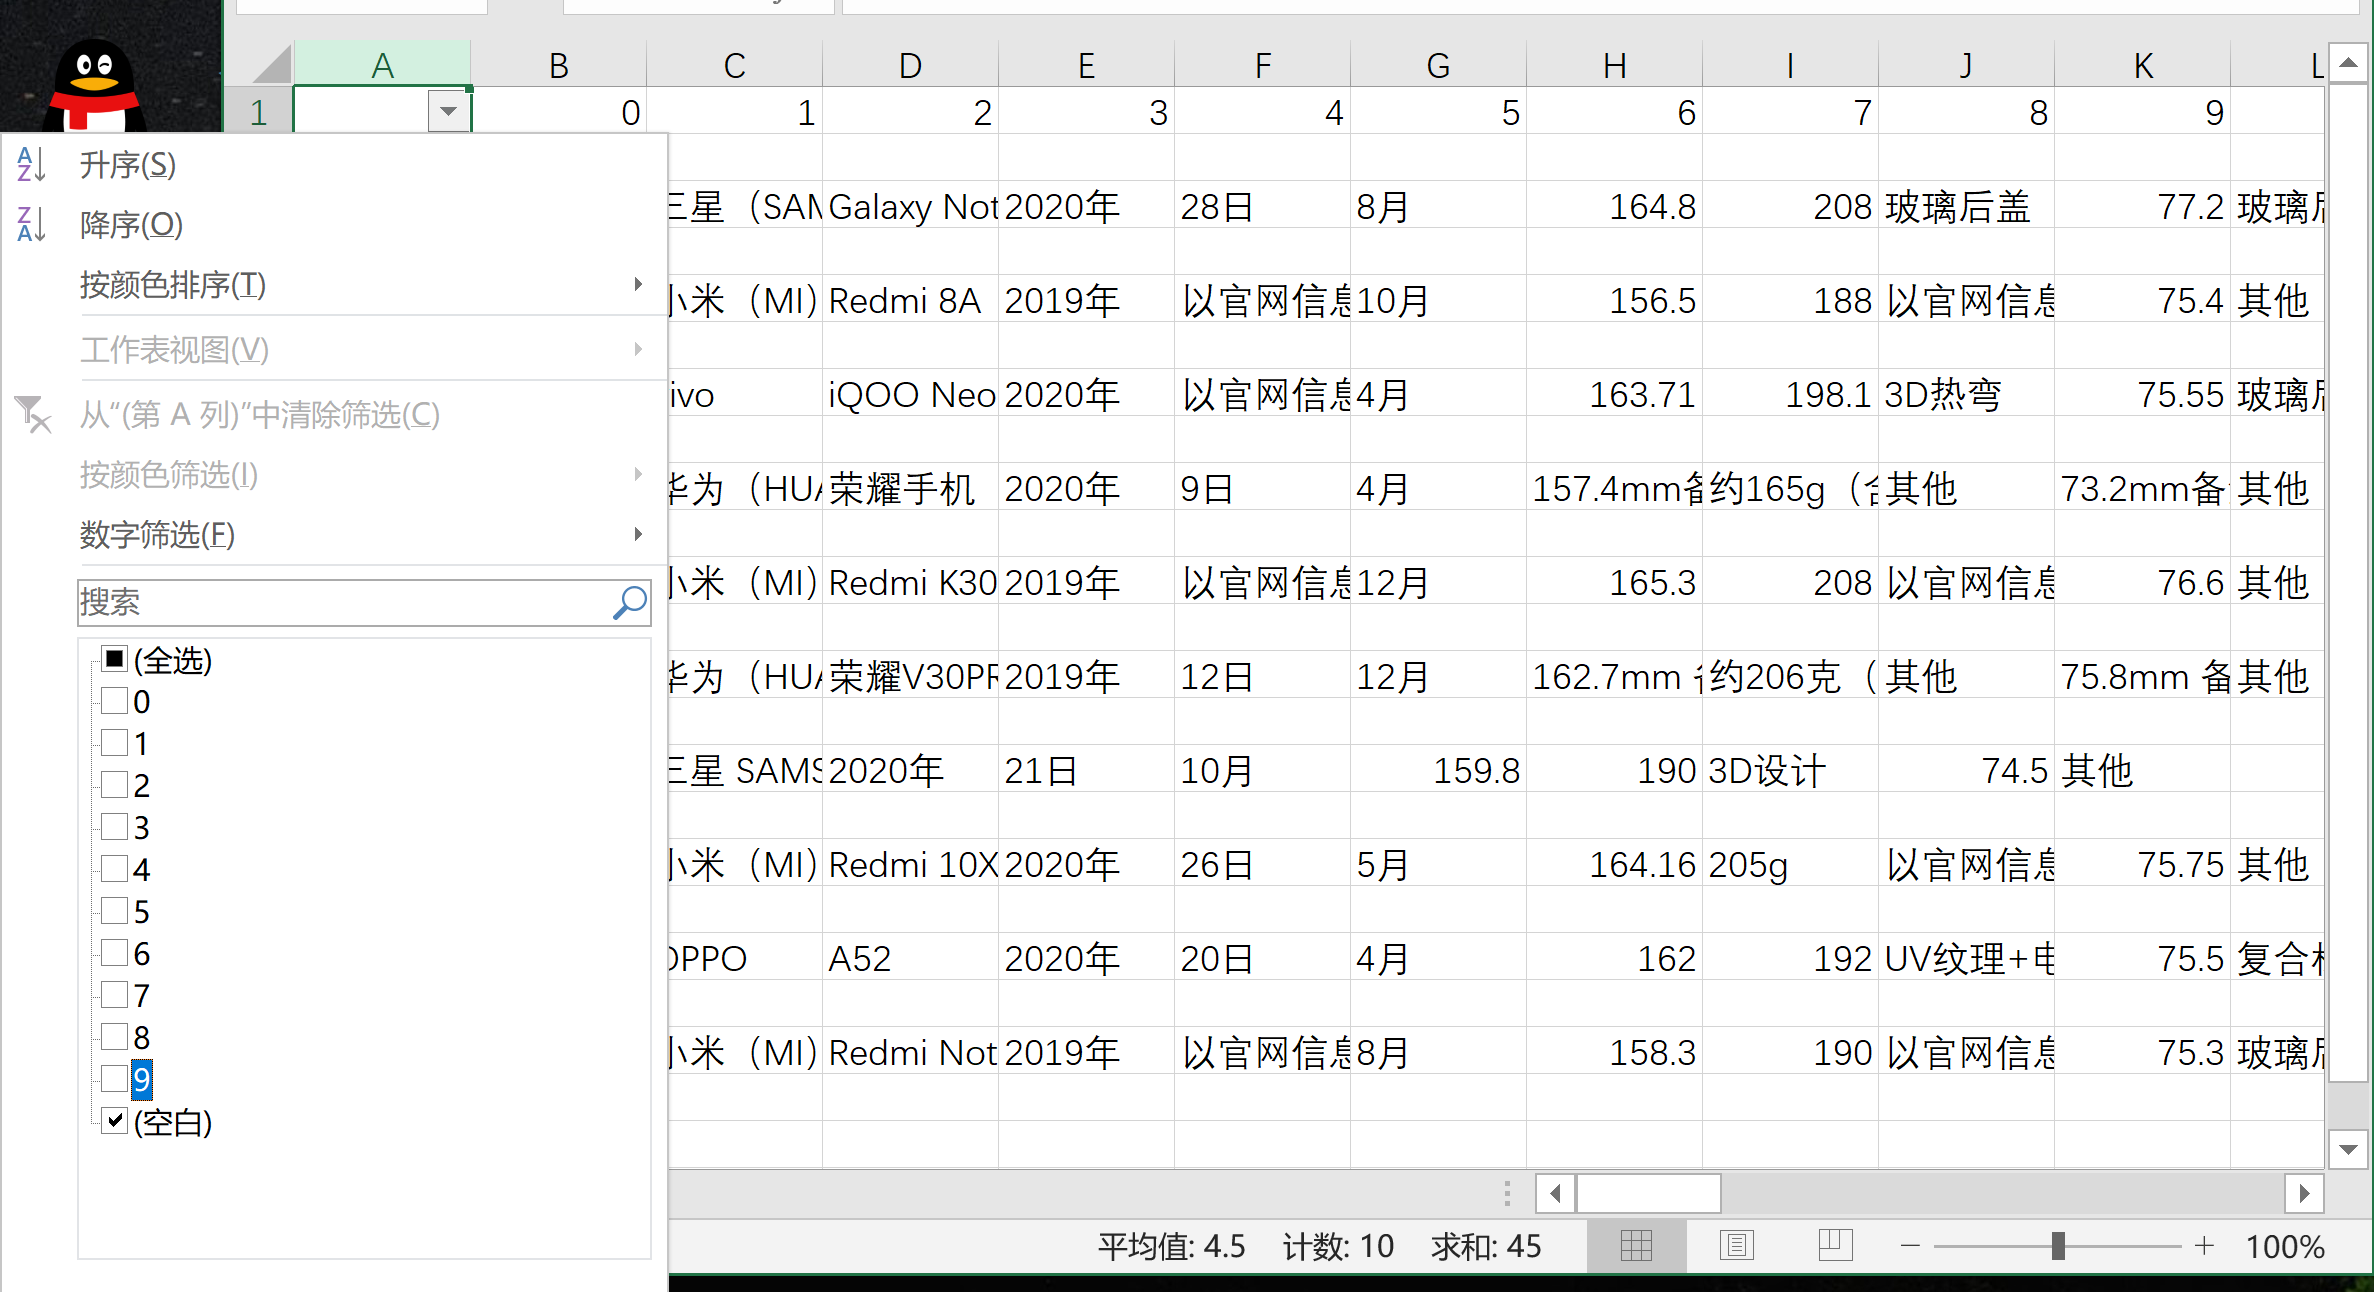
Task: Click the zoom in plus icon
Action: [2204, 1246]
